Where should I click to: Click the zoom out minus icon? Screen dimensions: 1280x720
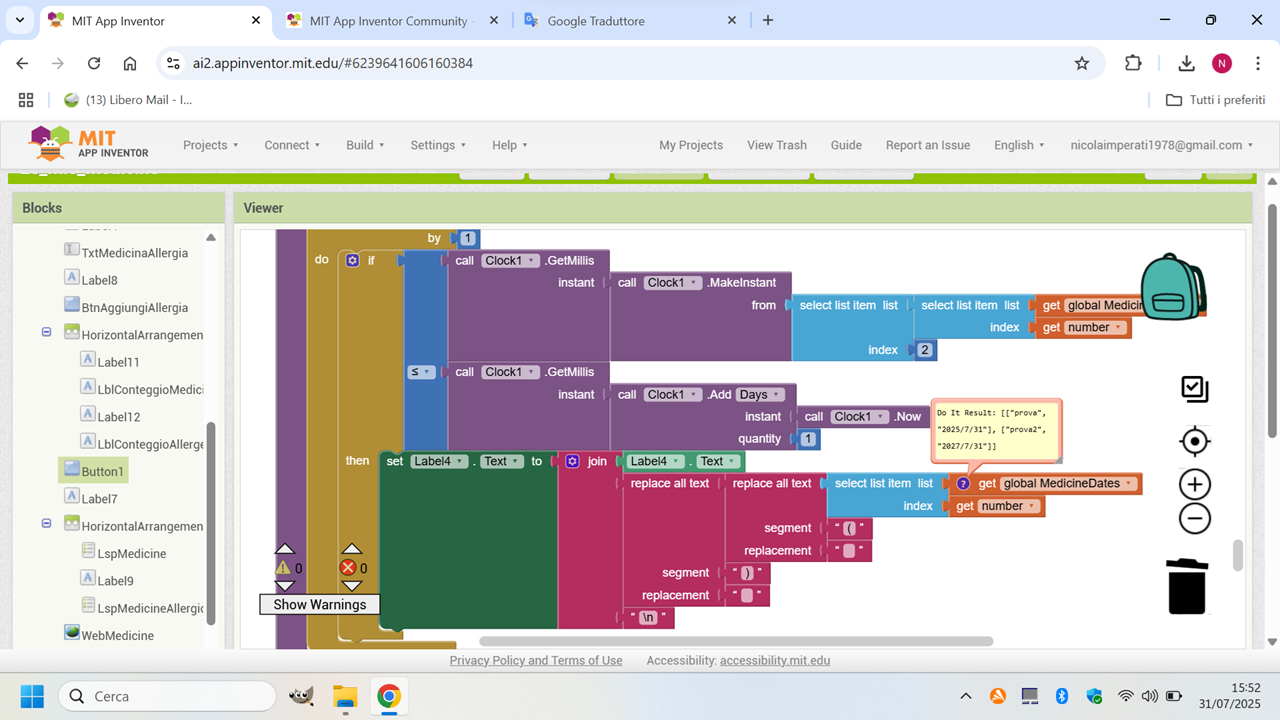1195,518
